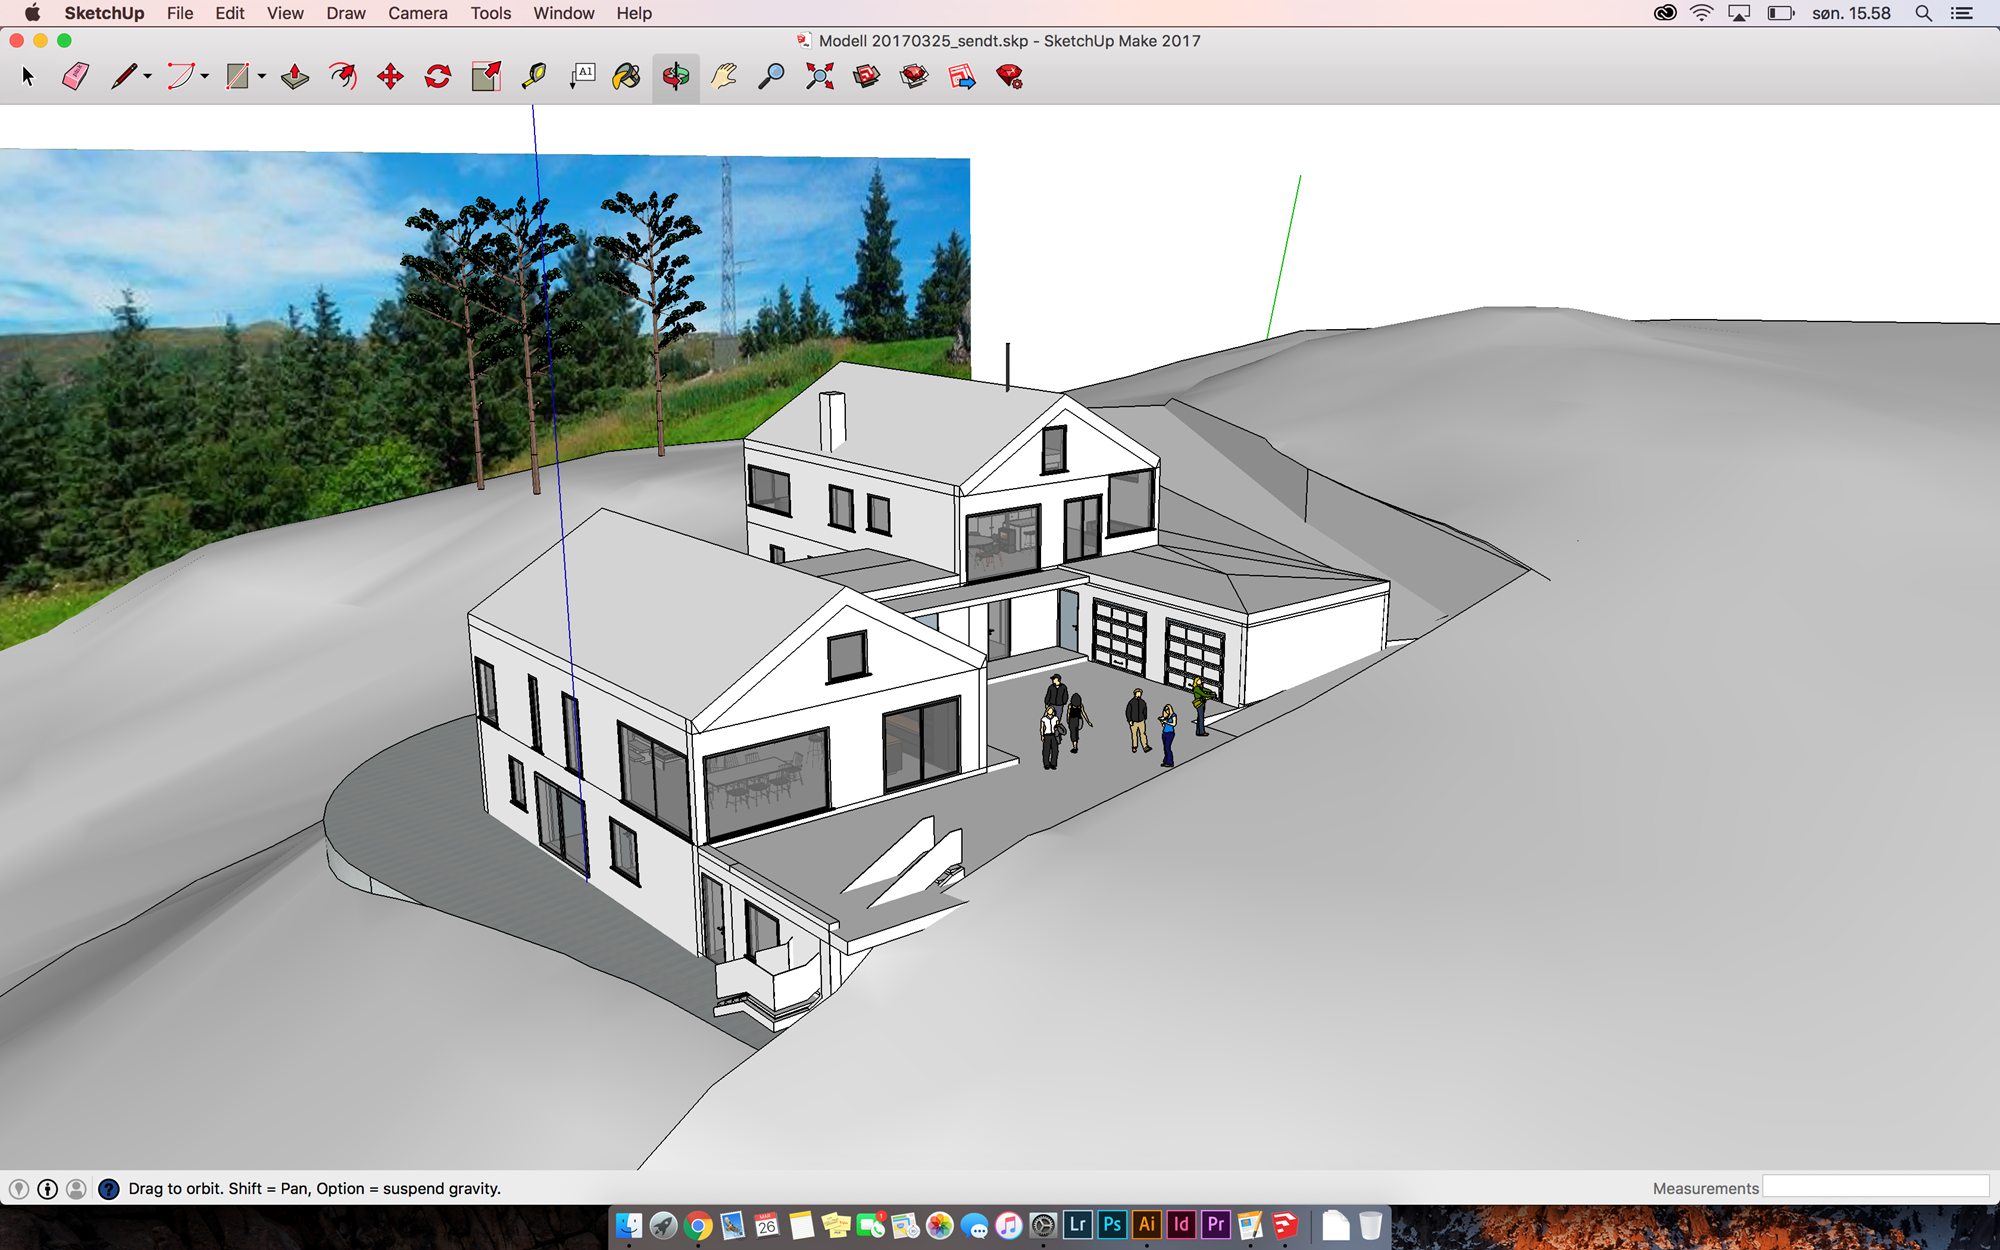Open the Camera menu
Screen dimensions: 2000x1250
pyautogui.click(x=417, y=13)
